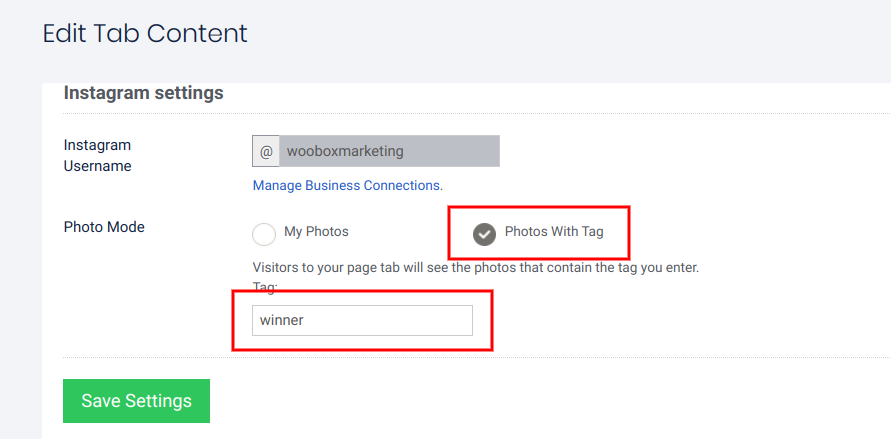Image resolution: width=891 pixels, height=439 pixels.
Task: Click the Edit Tab Content page title
Action: coord(145,33)
